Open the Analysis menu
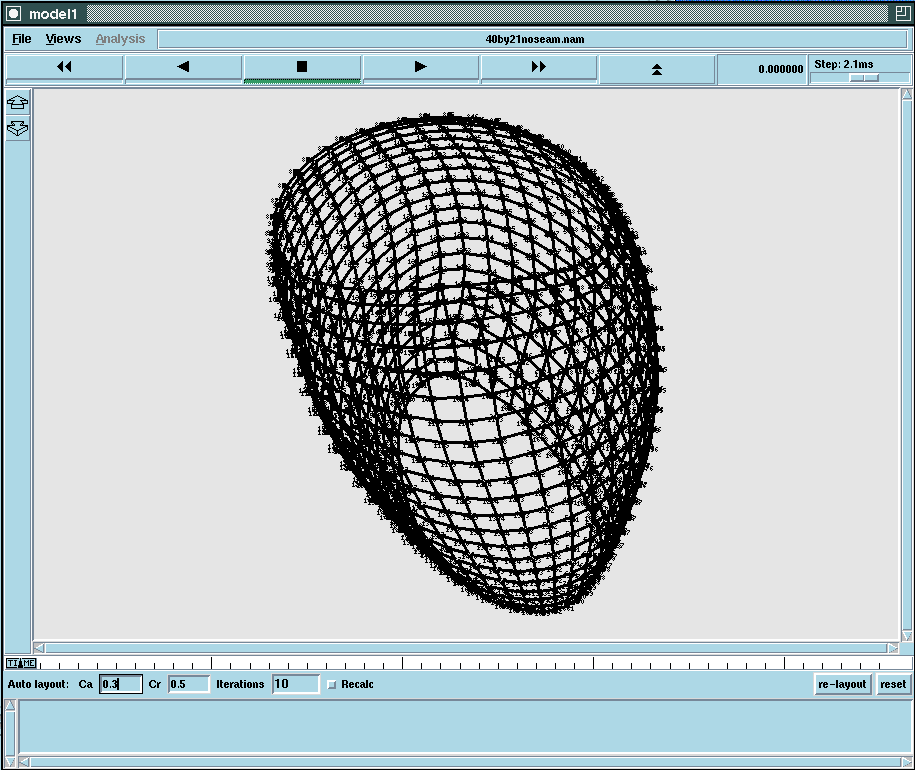 pyautogui.click(x=120, y=39)
